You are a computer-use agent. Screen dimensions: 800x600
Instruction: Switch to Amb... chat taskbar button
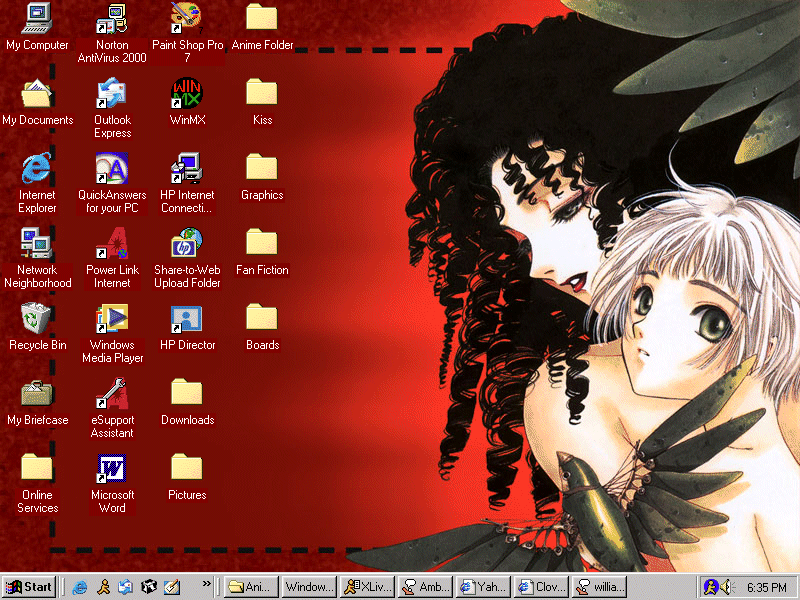(426, 587)
